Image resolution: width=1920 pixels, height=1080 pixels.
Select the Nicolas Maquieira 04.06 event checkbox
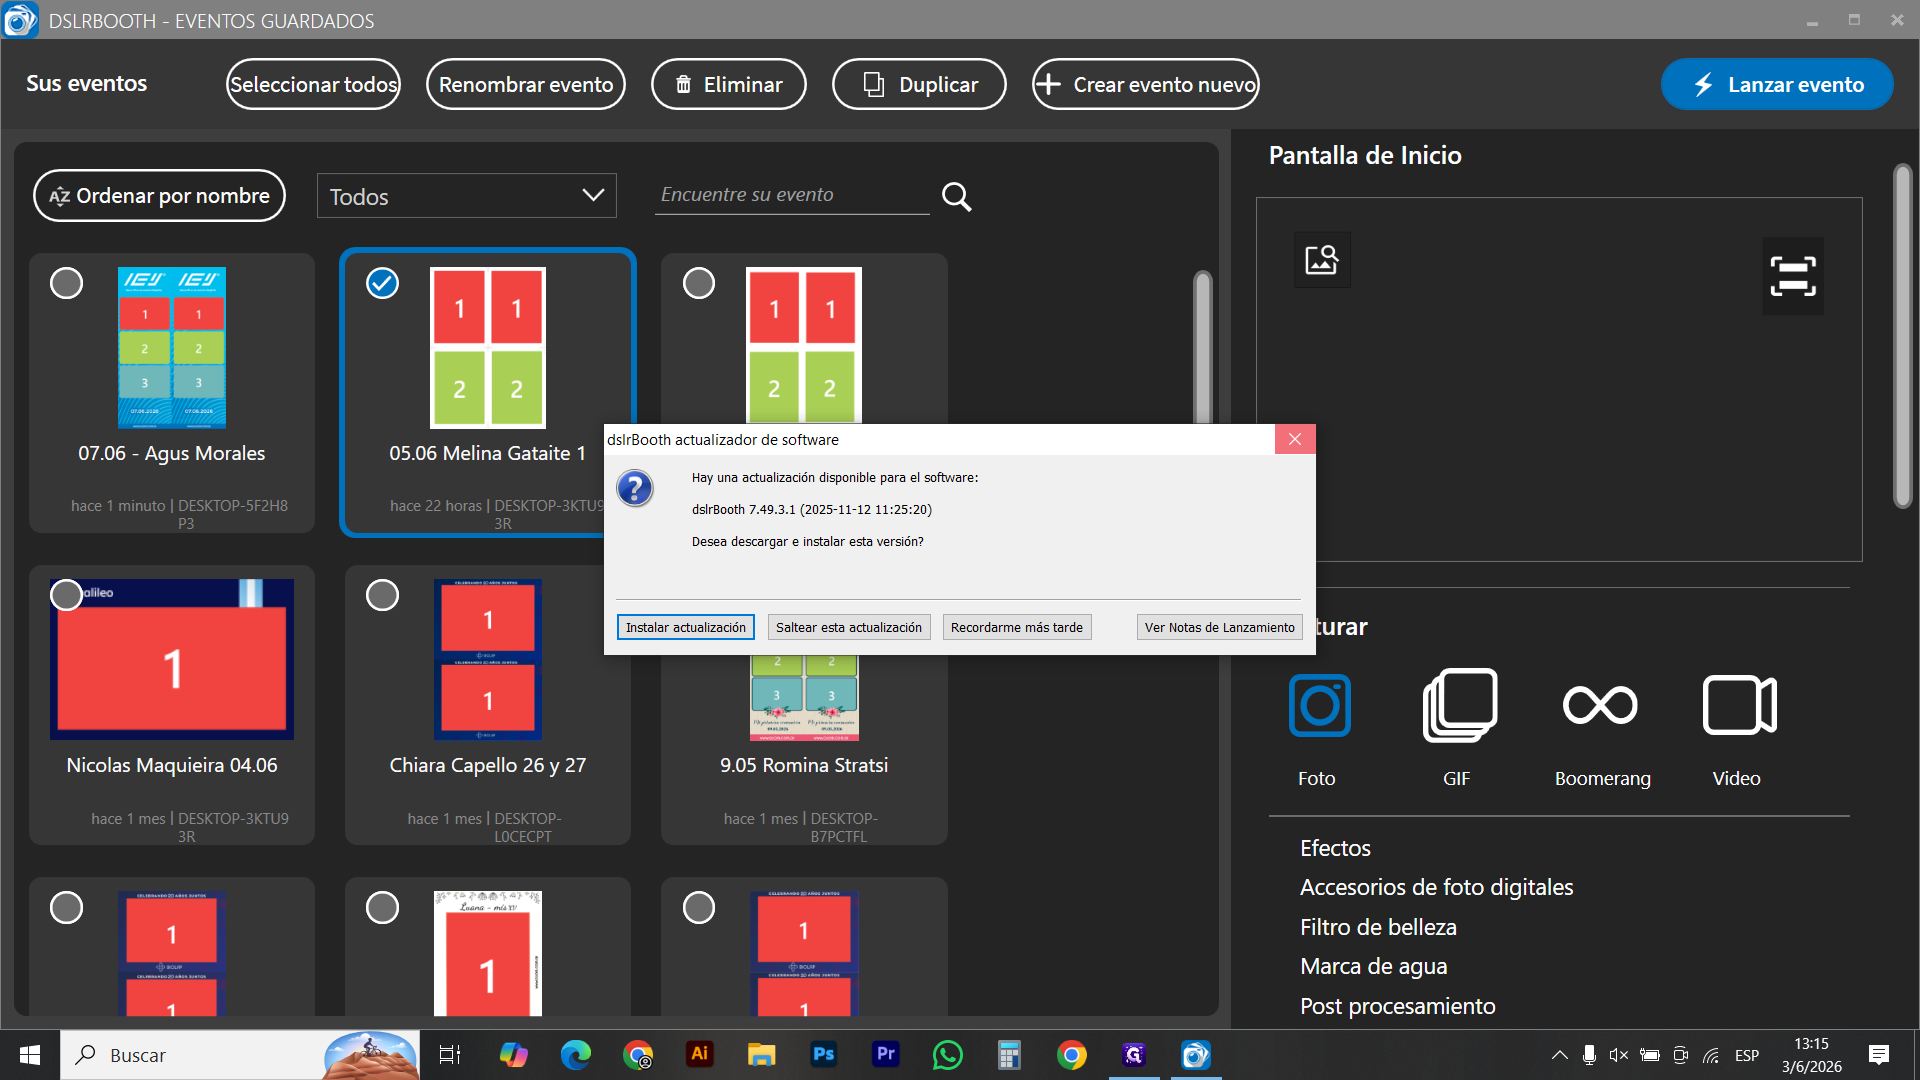coord(67,595)
